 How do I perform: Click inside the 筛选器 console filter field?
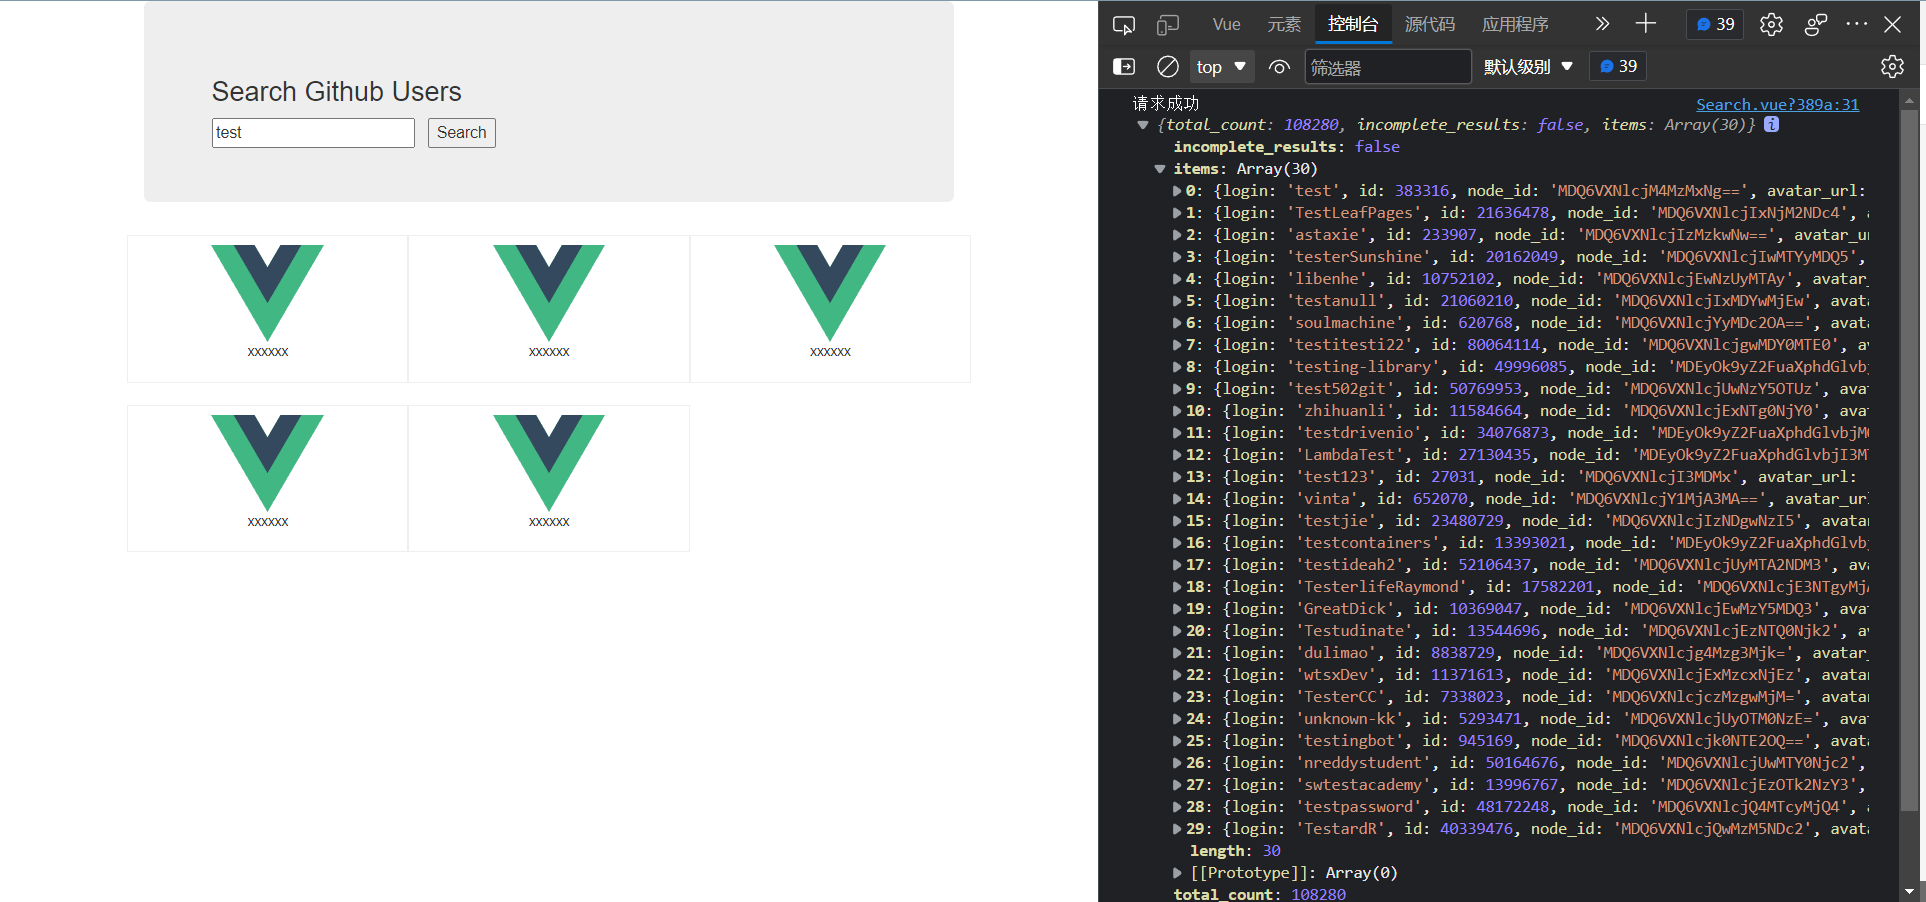1388,66
